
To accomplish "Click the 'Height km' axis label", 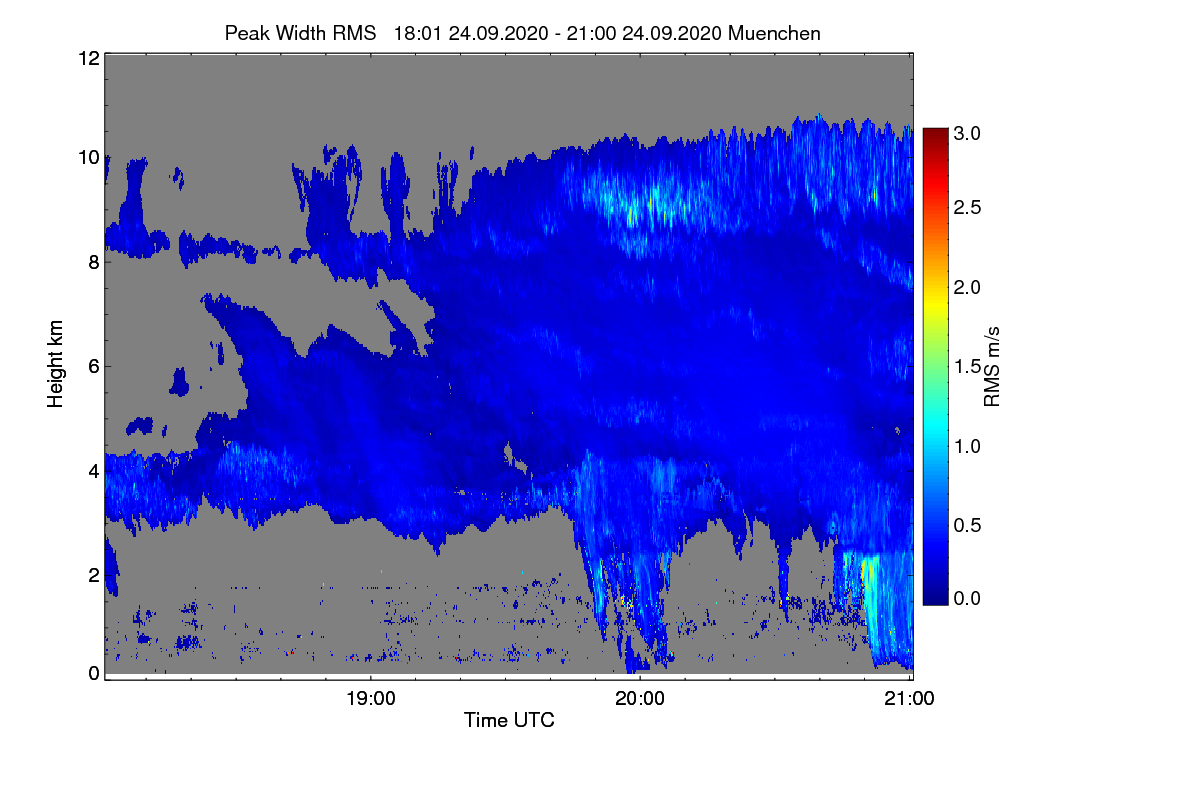I will (56, 365).
